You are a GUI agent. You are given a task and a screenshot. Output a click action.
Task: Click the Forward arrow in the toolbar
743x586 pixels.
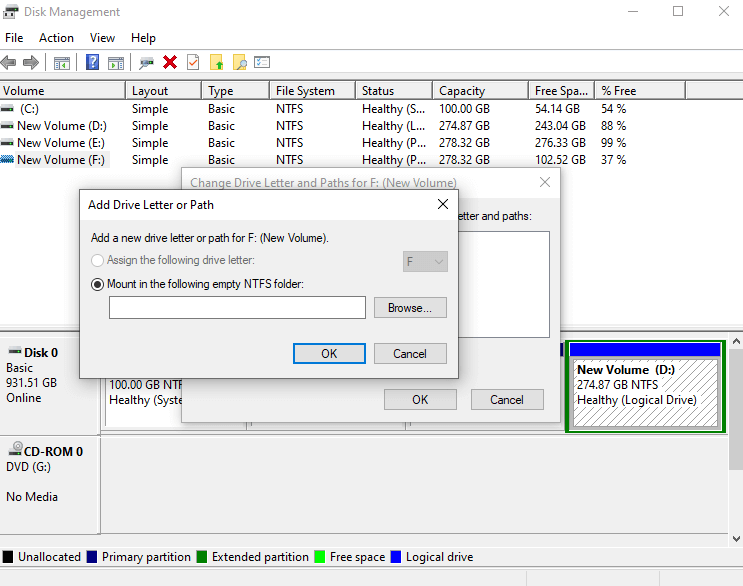(31, 63)
